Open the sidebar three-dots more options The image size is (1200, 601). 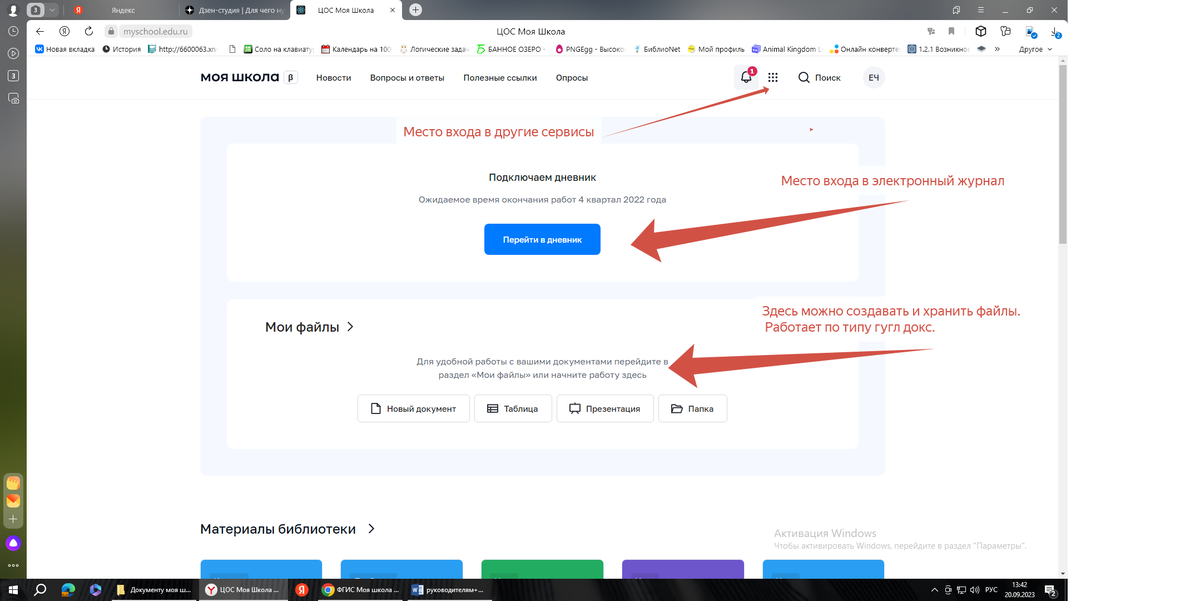click(13, 566)
